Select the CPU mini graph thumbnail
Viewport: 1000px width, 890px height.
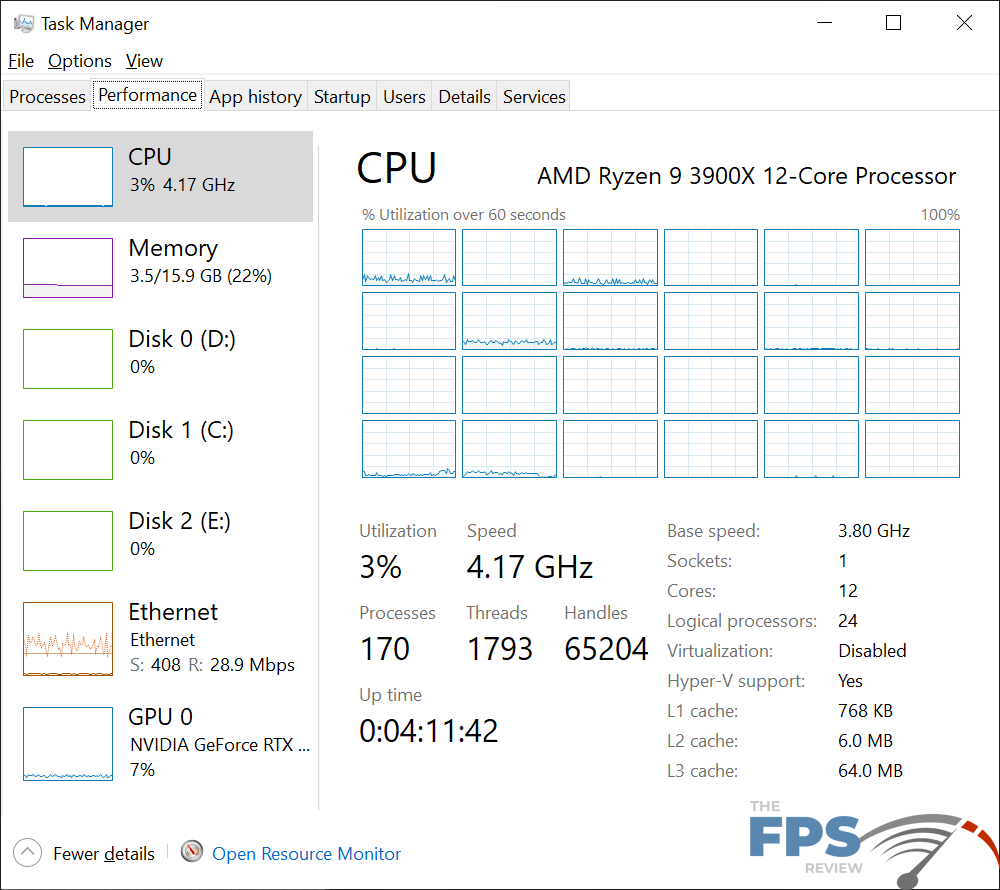tap(68, 177)
